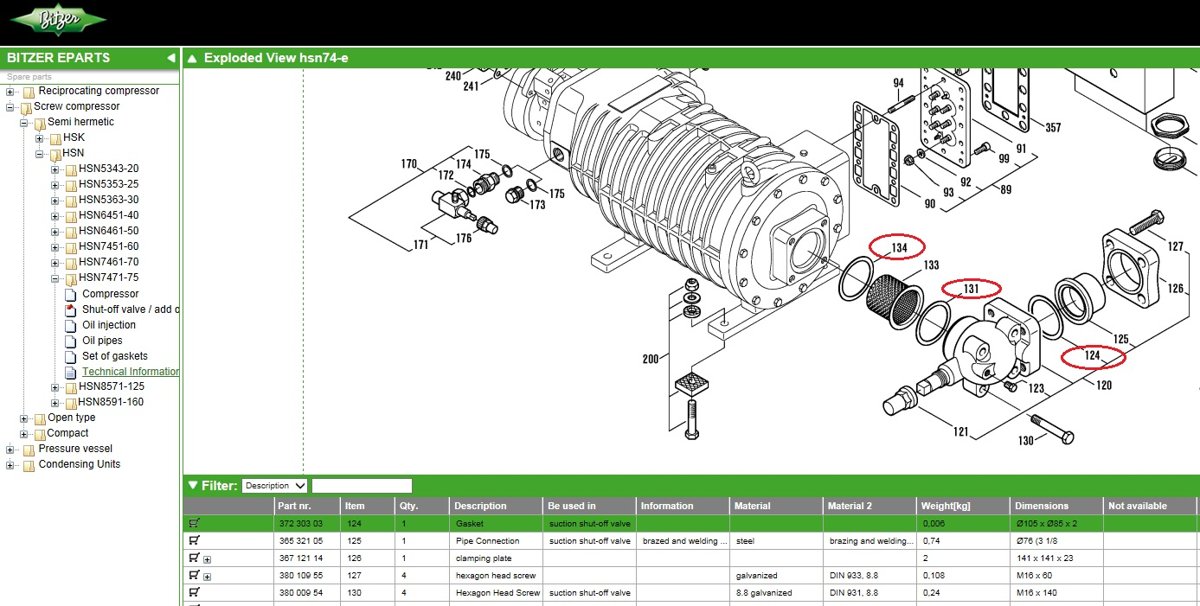
Task: Click diagram callout number 133
Action: coord(931,265)
